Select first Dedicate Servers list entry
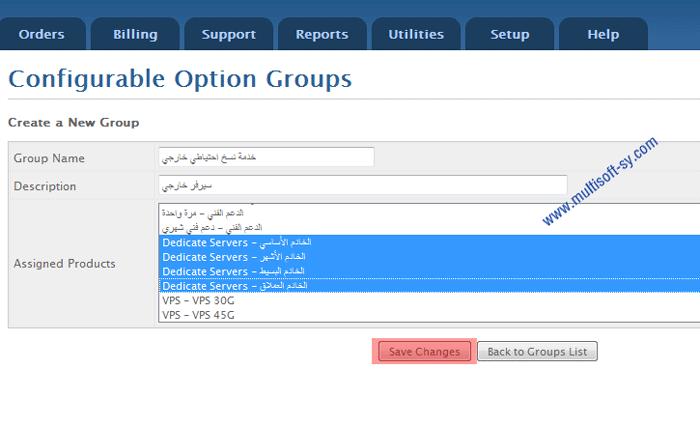 429,242
